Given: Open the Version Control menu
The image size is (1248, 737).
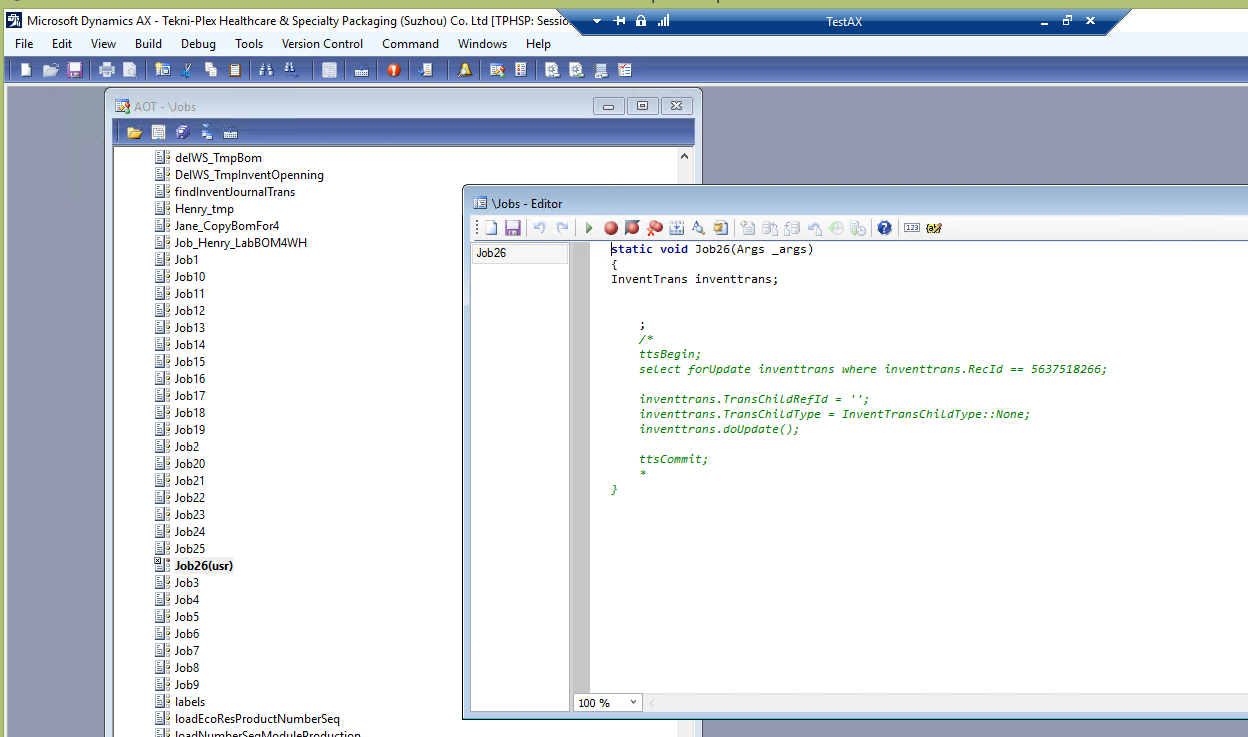Looking at the screenshot, I should click(x=322, y=44).
